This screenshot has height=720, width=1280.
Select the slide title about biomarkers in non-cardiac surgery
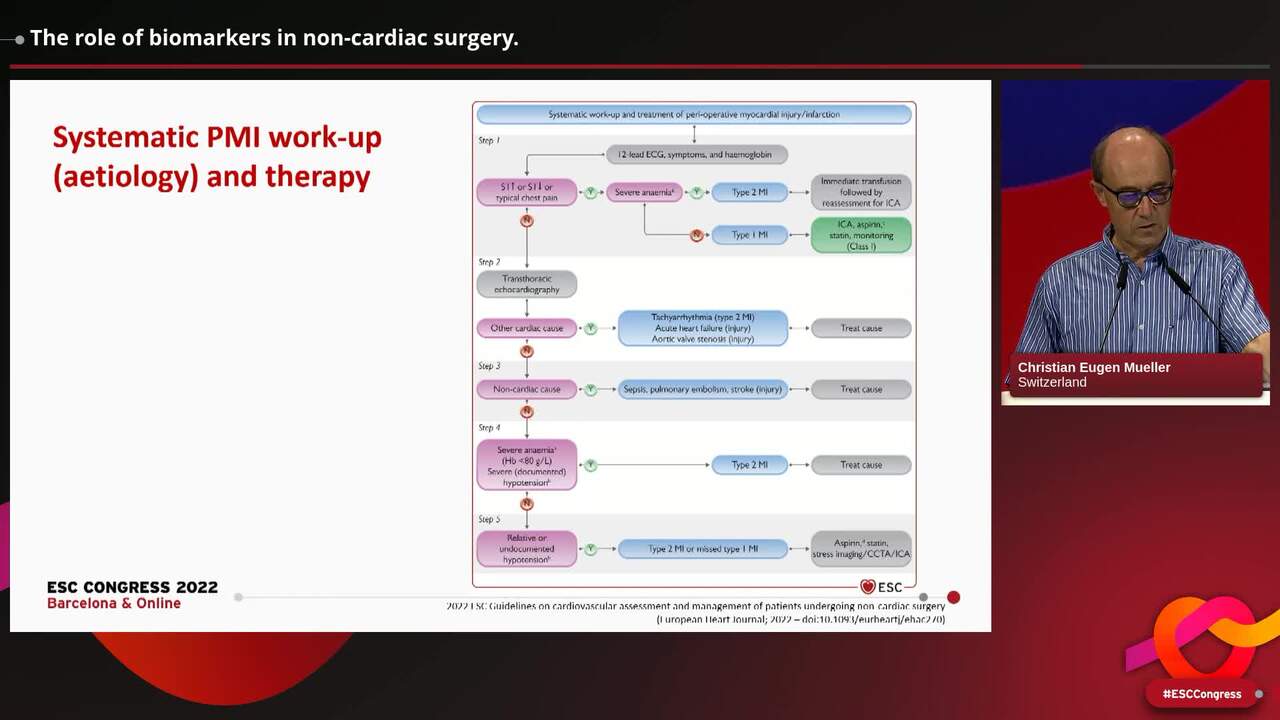tap(273, 37)
